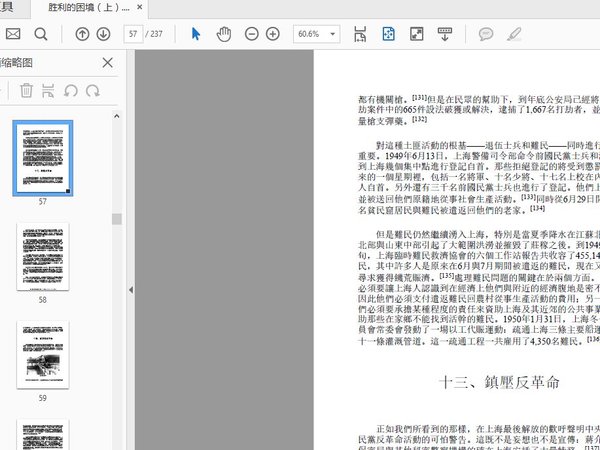Image resolution: width=600 pixels, height=450 pixels.
Task: Delete selected page with trash icon
Action: point(27,91)
